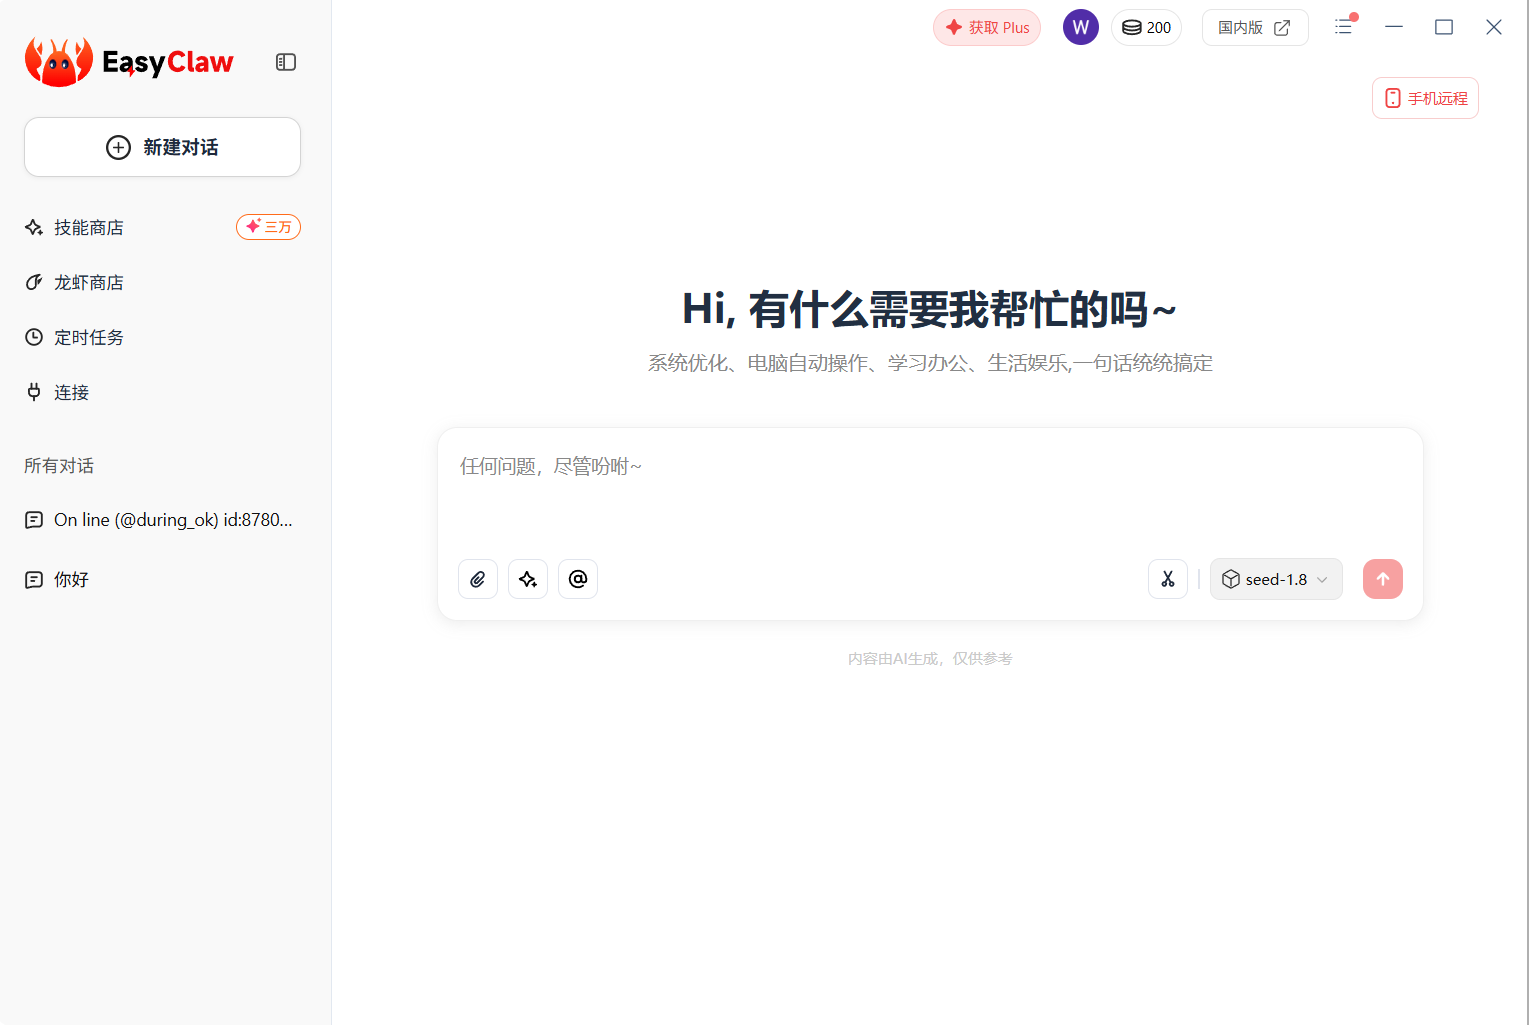Open the 龙虾商店 (lobster store)
This screenshot has width=1529, height=1025.
pos(89,282)
